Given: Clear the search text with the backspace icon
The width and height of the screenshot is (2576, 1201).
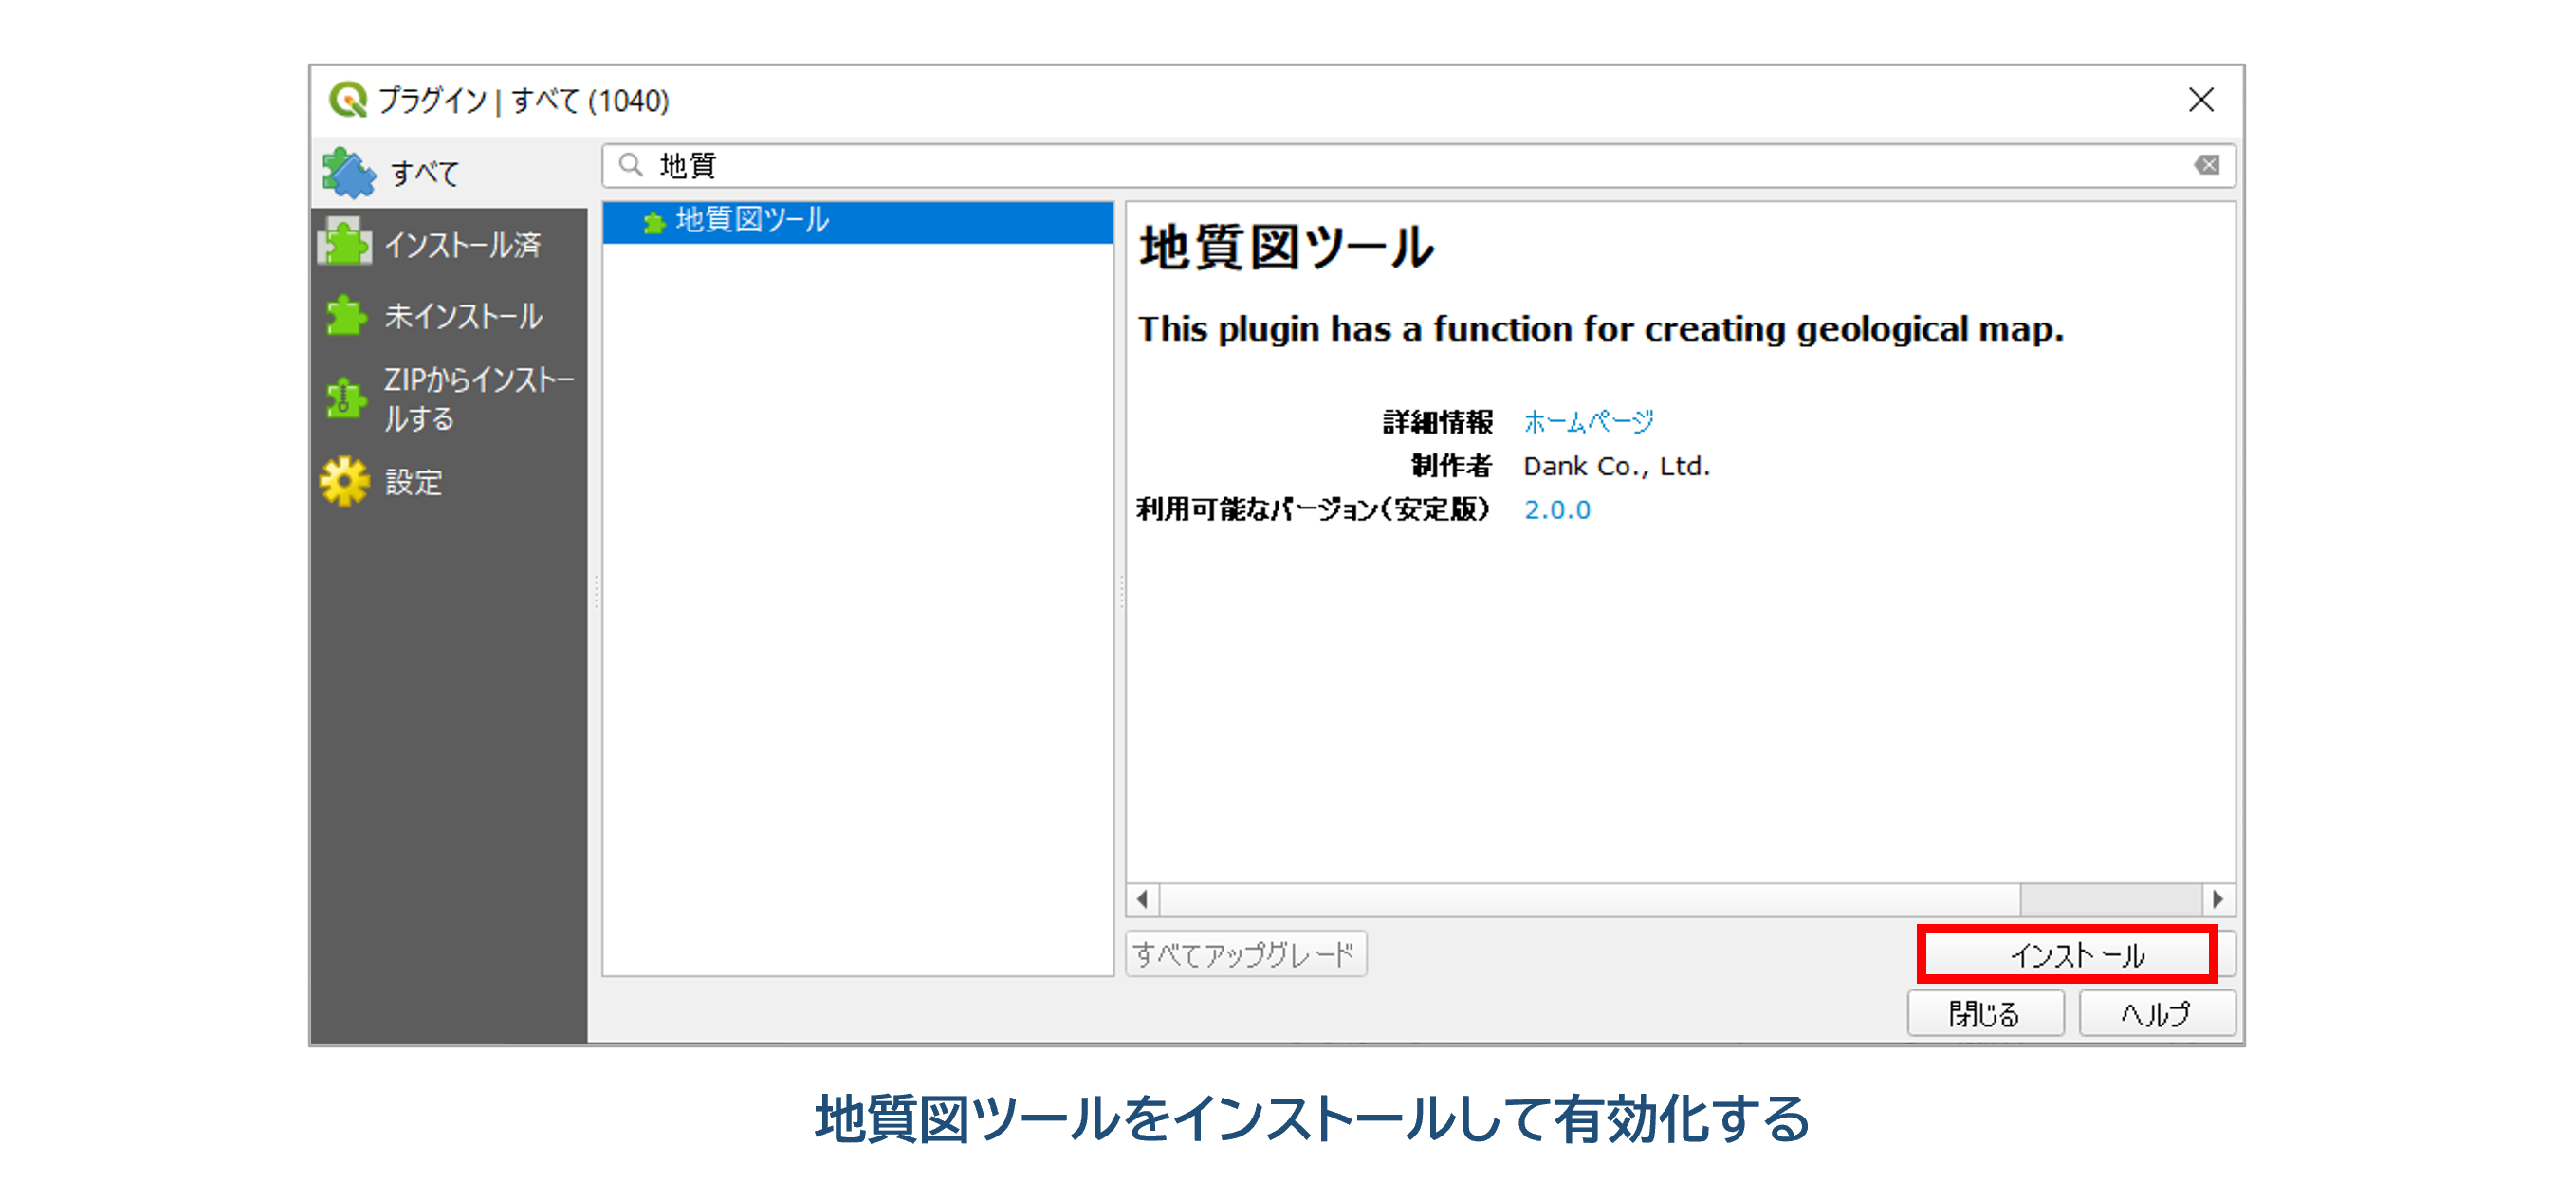Looking at the screenshot, I should coord(2207,165).
